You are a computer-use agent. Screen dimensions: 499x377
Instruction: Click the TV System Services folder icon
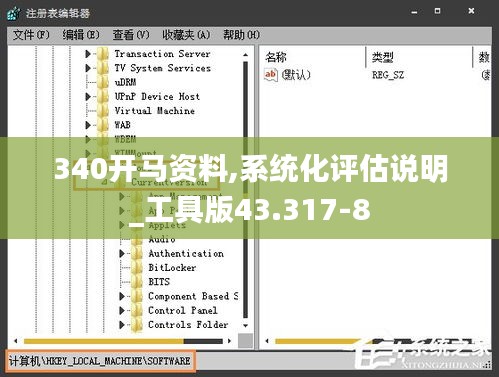pos(103,68)
